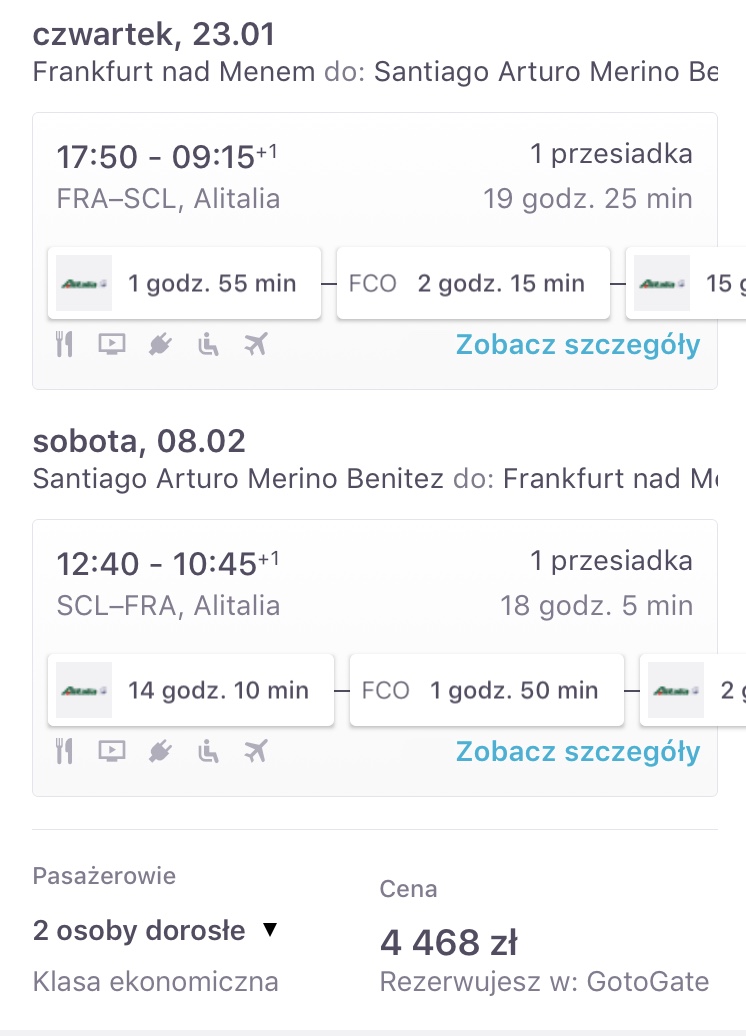The image size is (746, 1036).
Task: Tap the meal icon on return flight
Action: pos(64,751)
